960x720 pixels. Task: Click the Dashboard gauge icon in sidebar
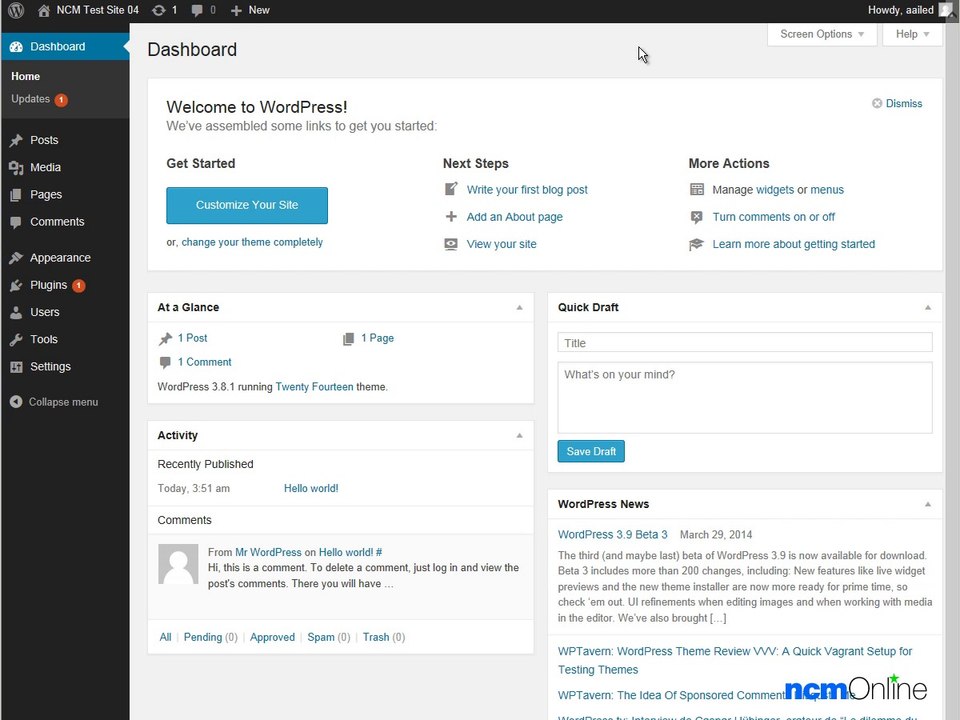(16, 47)
